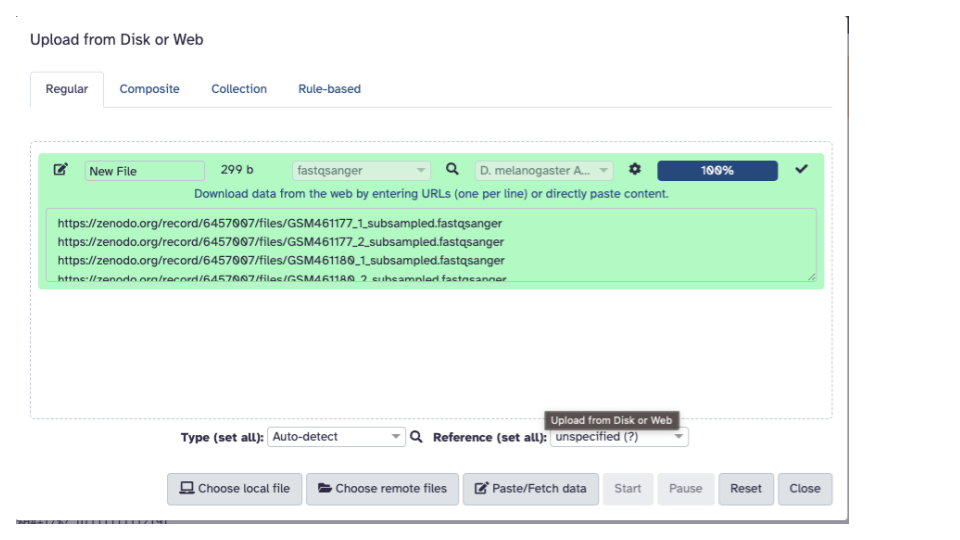Click inside the URL paste text area
The height and width of the screenshot is (540, 960).
[431, 245]
